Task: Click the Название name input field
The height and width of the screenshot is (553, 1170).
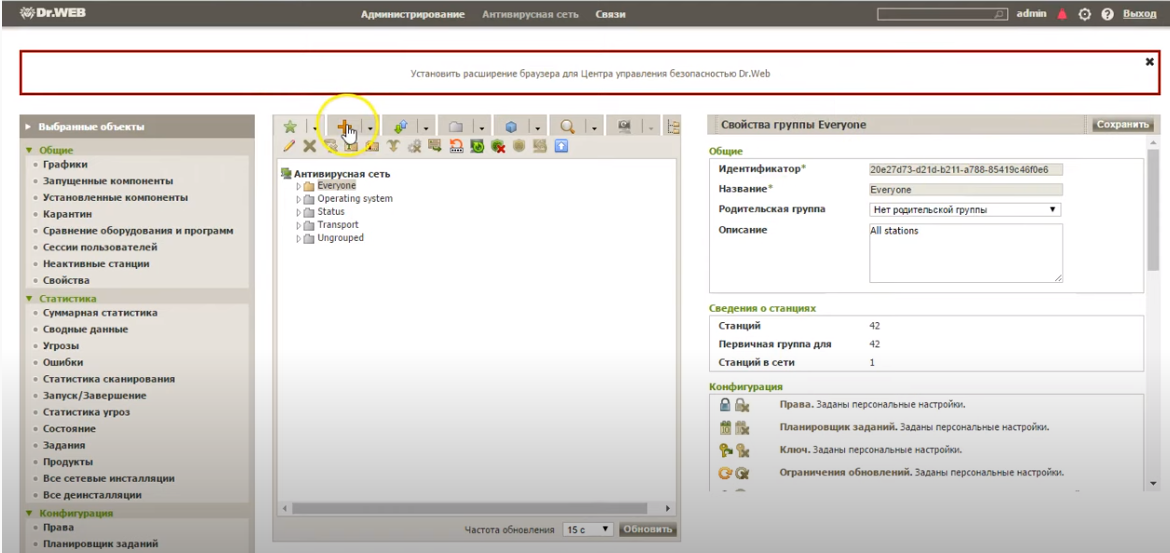Action: pos(966,190)
